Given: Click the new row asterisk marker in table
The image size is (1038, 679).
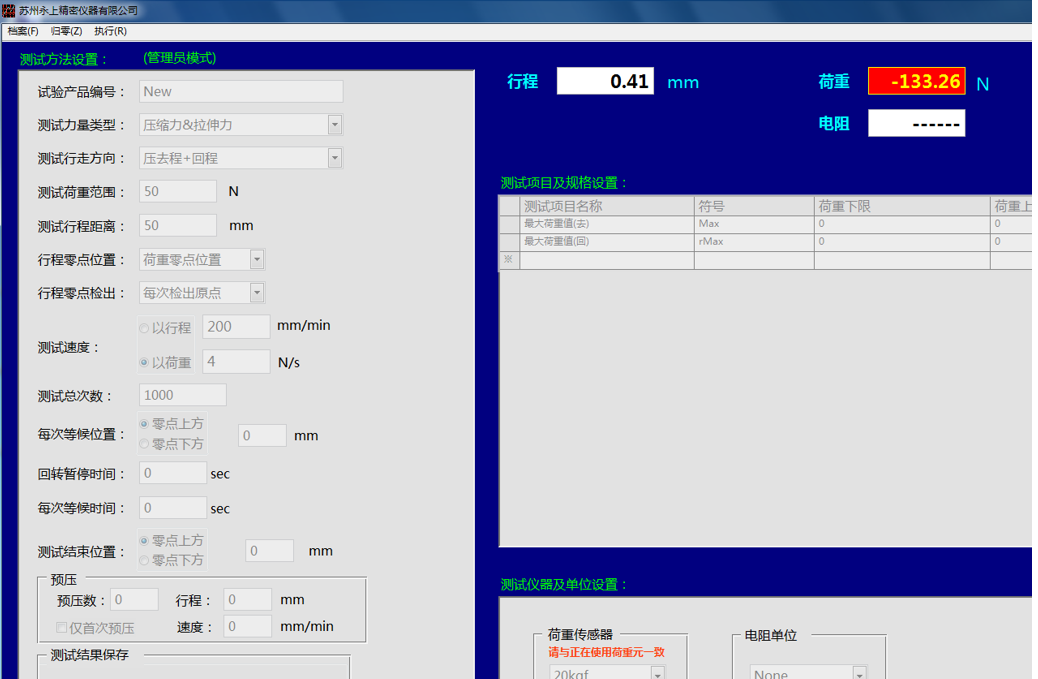Looking at the screenshot, I should click(508, 260).
